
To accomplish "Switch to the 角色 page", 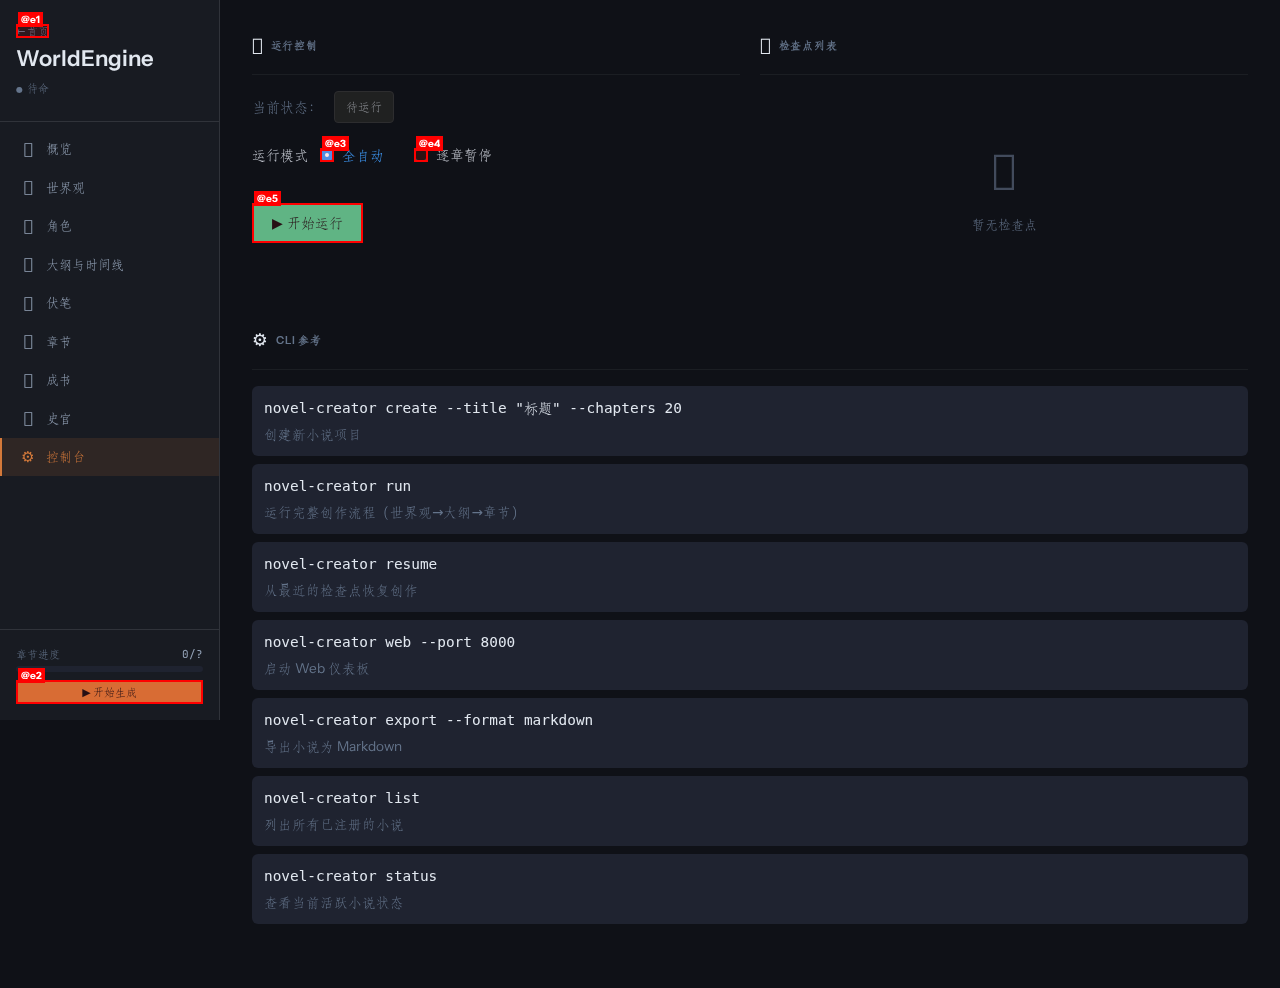I will point(110,226).
